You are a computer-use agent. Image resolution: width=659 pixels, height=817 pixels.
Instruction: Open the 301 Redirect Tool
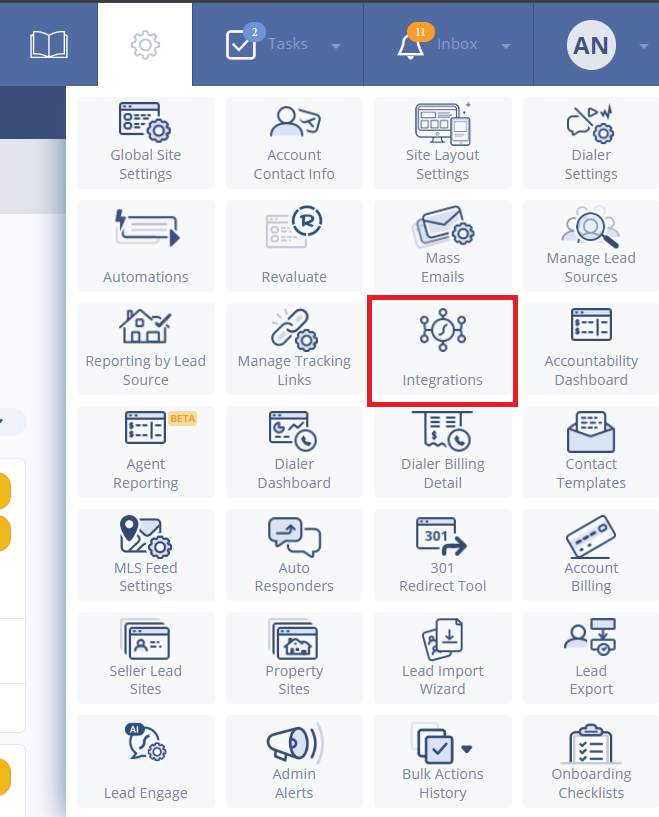442,555
